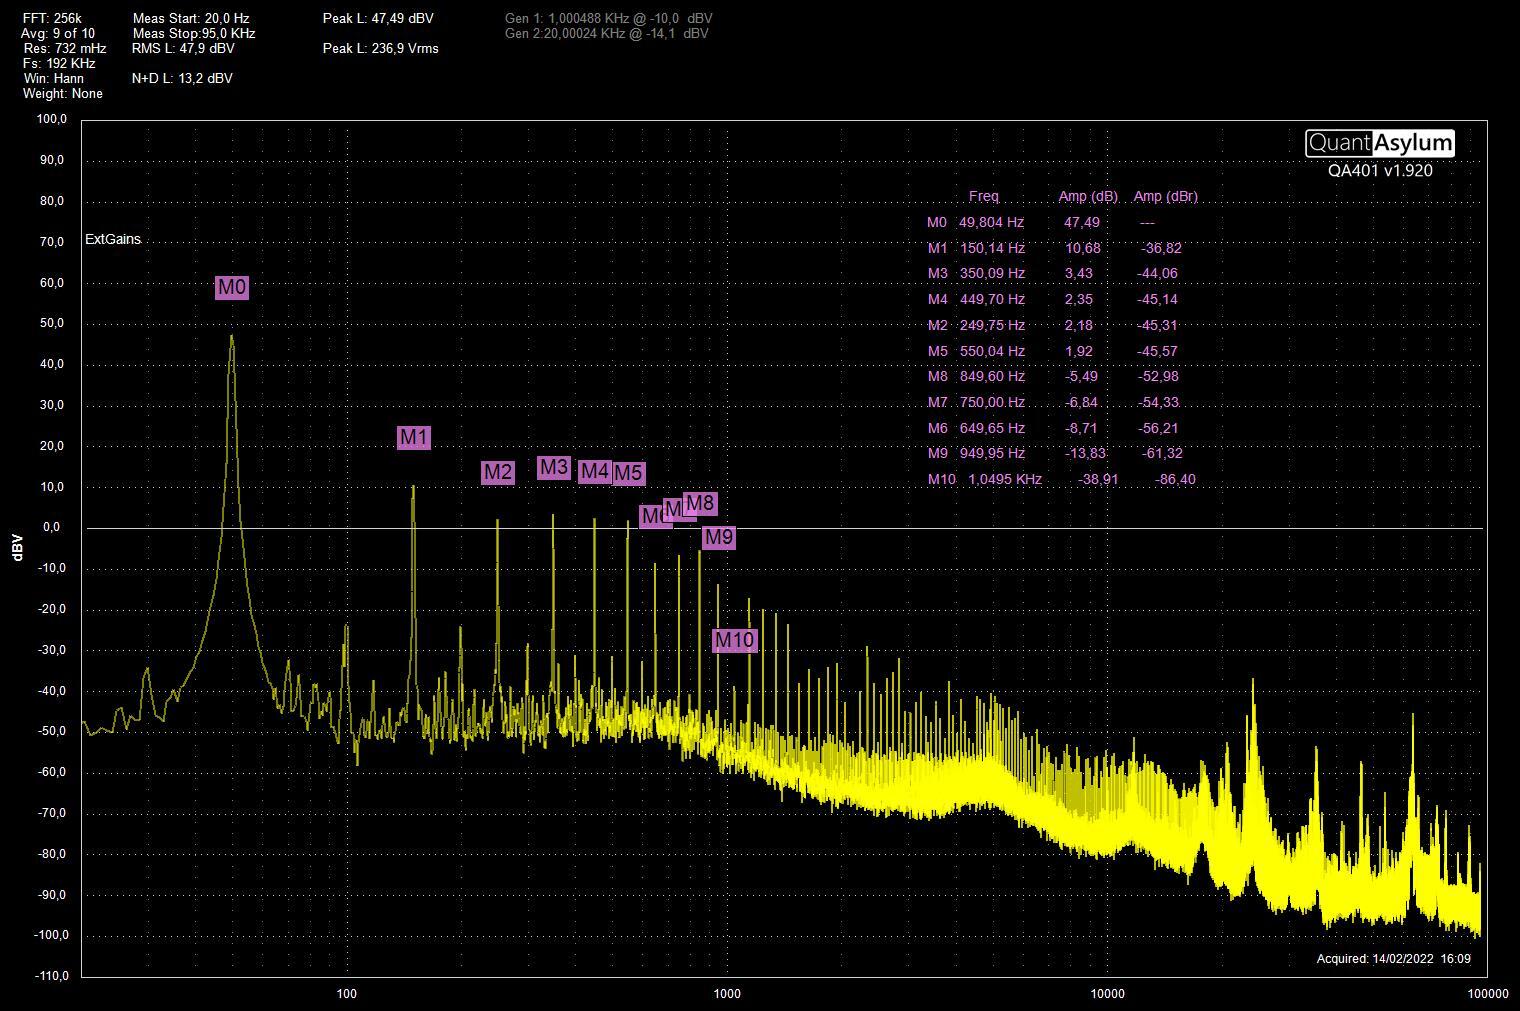Select the M10 marker flag near 1 kHz
This screenshot has height=1011, width=1520.
[x=734, y=640]
